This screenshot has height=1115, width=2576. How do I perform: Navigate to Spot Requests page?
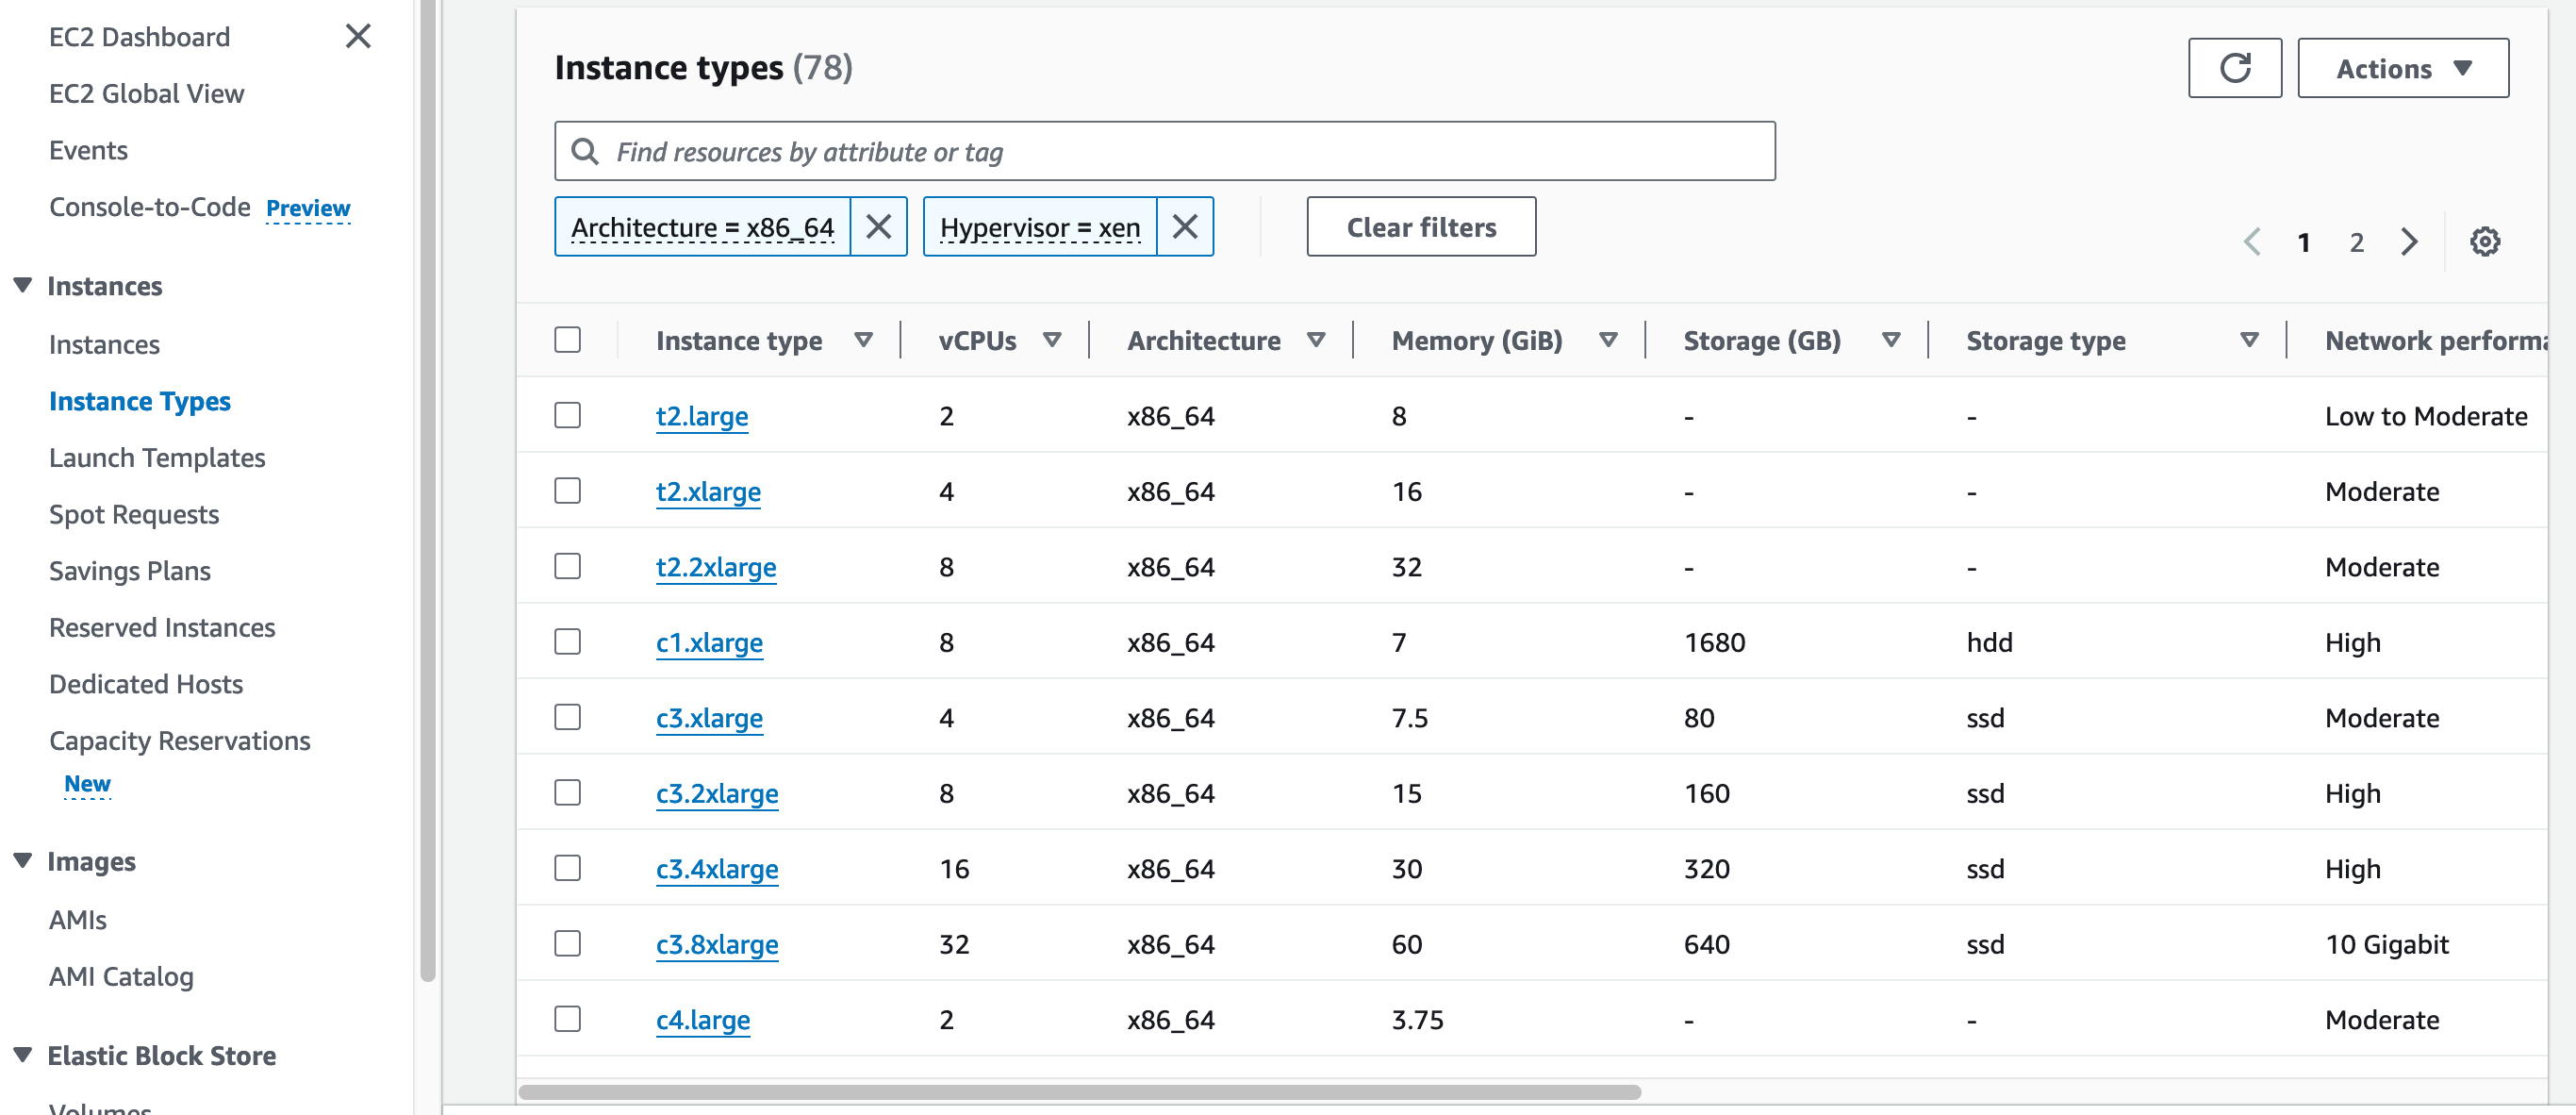pyautogui.click(x=134, y=514)
